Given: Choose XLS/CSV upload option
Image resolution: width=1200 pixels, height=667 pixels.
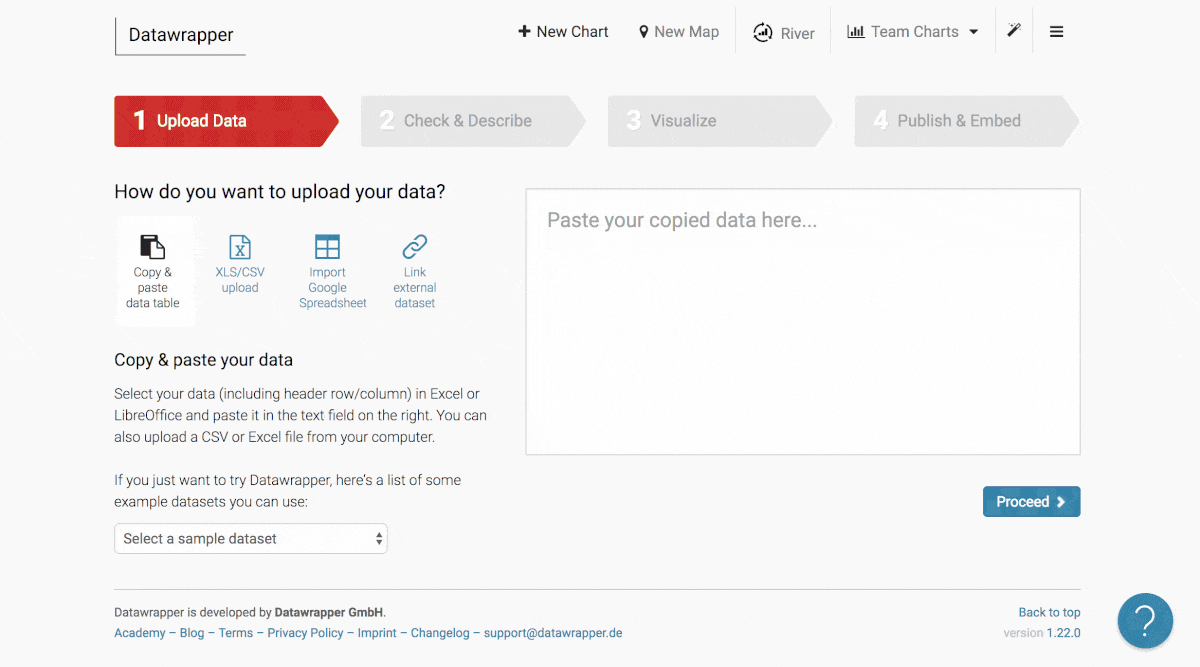Looking at the screenshot, I should pyautogui.click(x=240, y=265).
